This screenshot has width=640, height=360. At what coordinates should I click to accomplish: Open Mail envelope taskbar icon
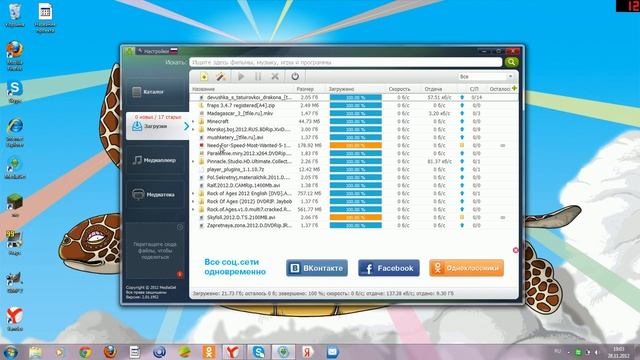(332, 352)
